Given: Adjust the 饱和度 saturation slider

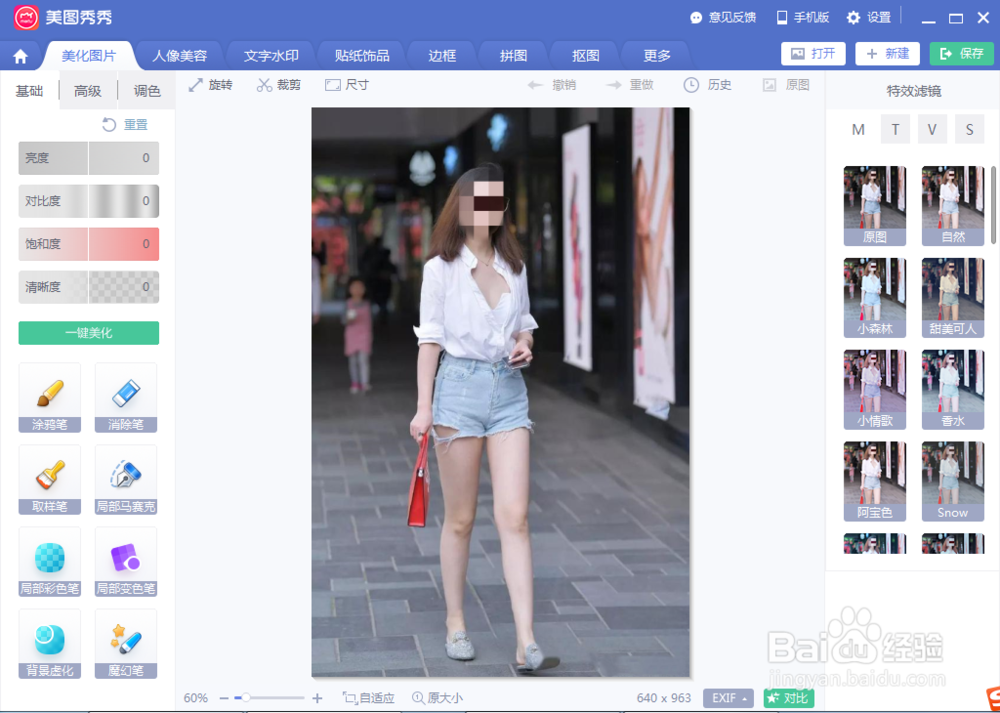Looking at the screenshot, I should (89, 244).
